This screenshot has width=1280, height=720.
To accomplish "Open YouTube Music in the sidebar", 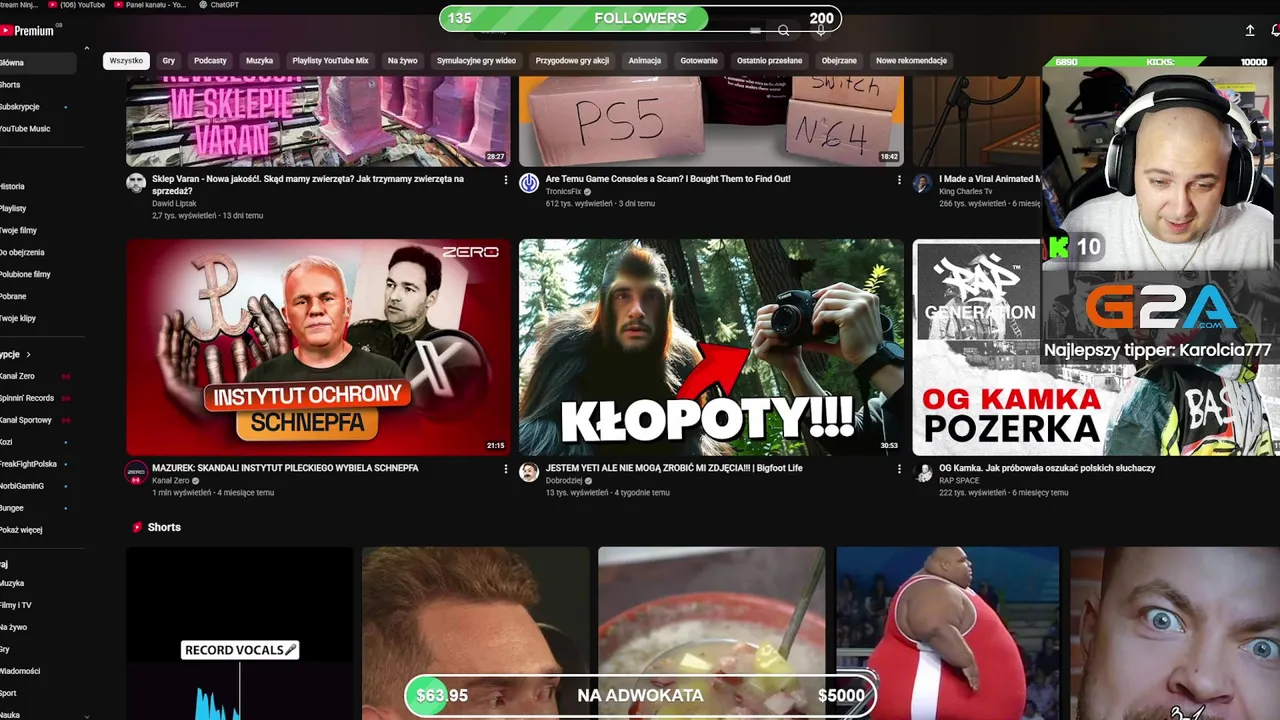I will coord(25,129).
